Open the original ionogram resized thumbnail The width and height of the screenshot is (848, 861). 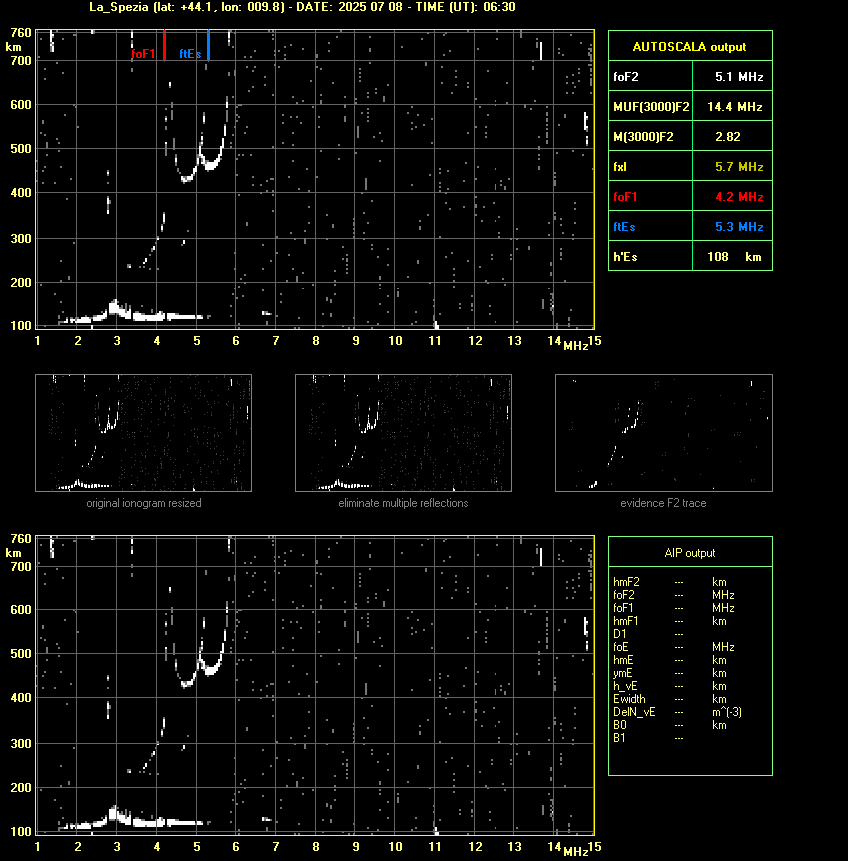tap(143, 433)
